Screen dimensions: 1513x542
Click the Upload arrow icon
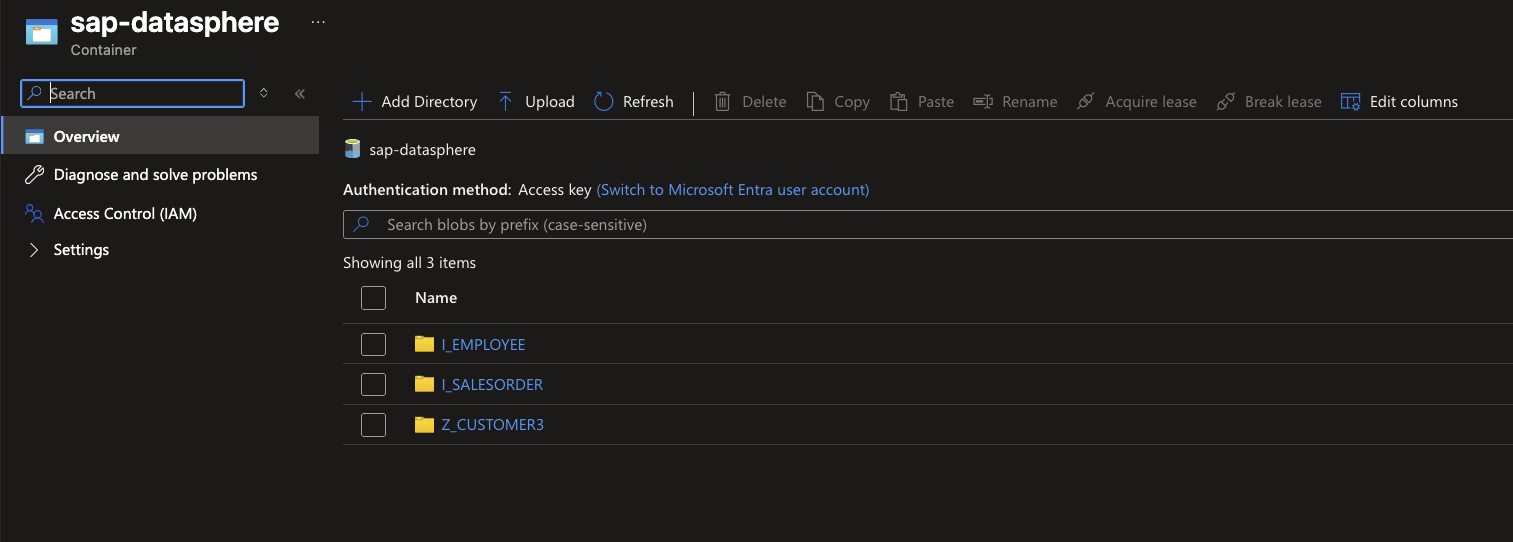click(505, 102)
